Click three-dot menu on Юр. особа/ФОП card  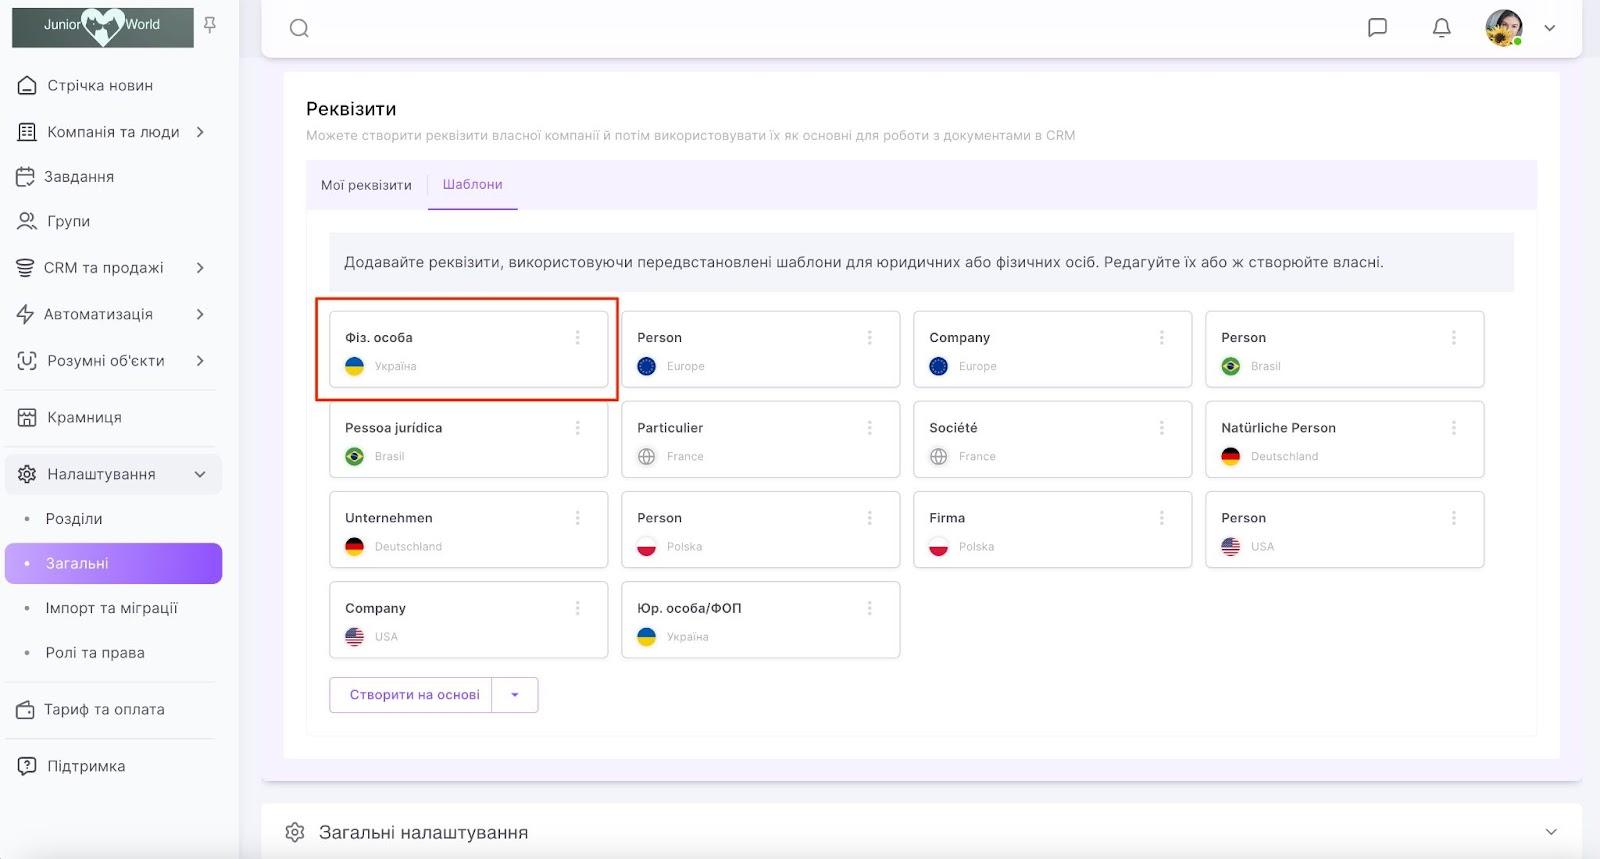click(x=869, y=608)
